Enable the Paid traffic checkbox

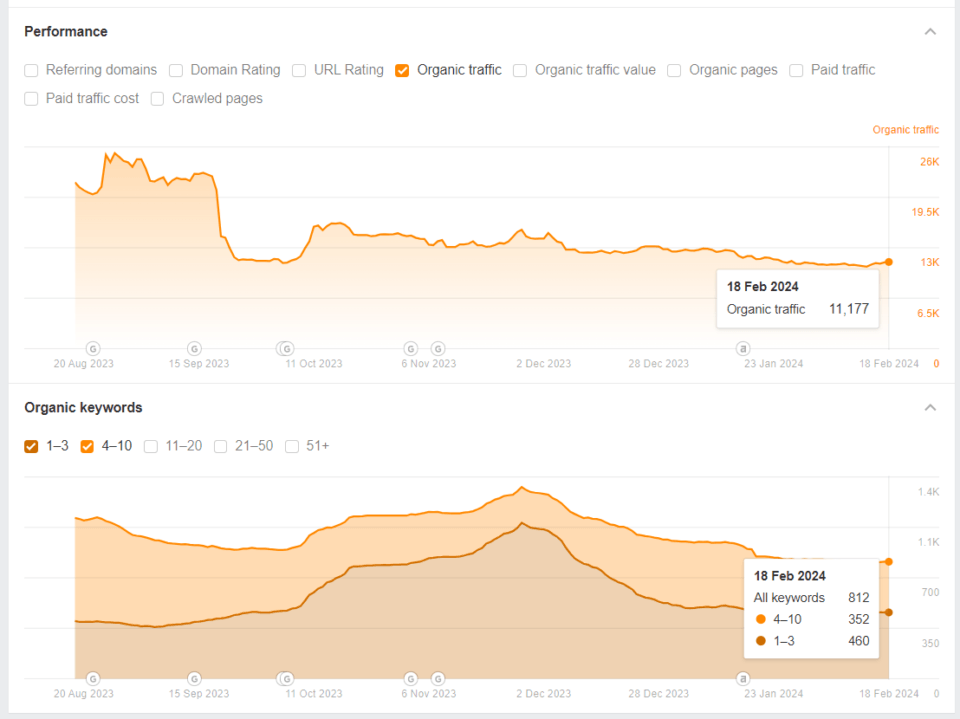click(796, 70)
